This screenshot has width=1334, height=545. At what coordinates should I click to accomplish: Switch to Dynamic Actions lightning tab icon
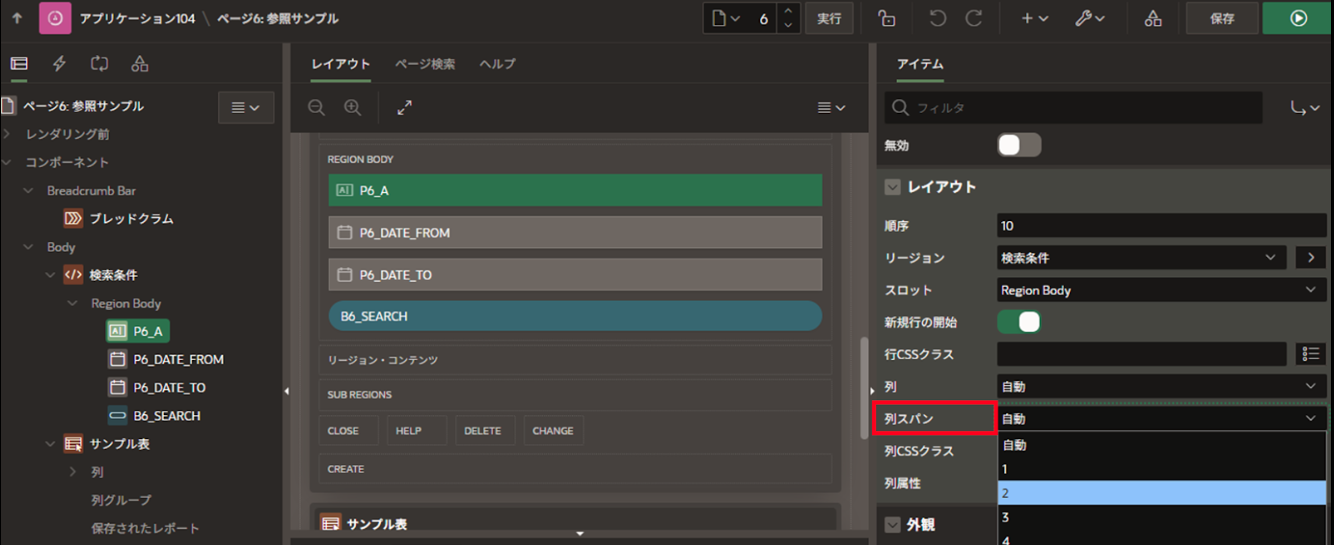pyautogui.click(x=59, y=64)
